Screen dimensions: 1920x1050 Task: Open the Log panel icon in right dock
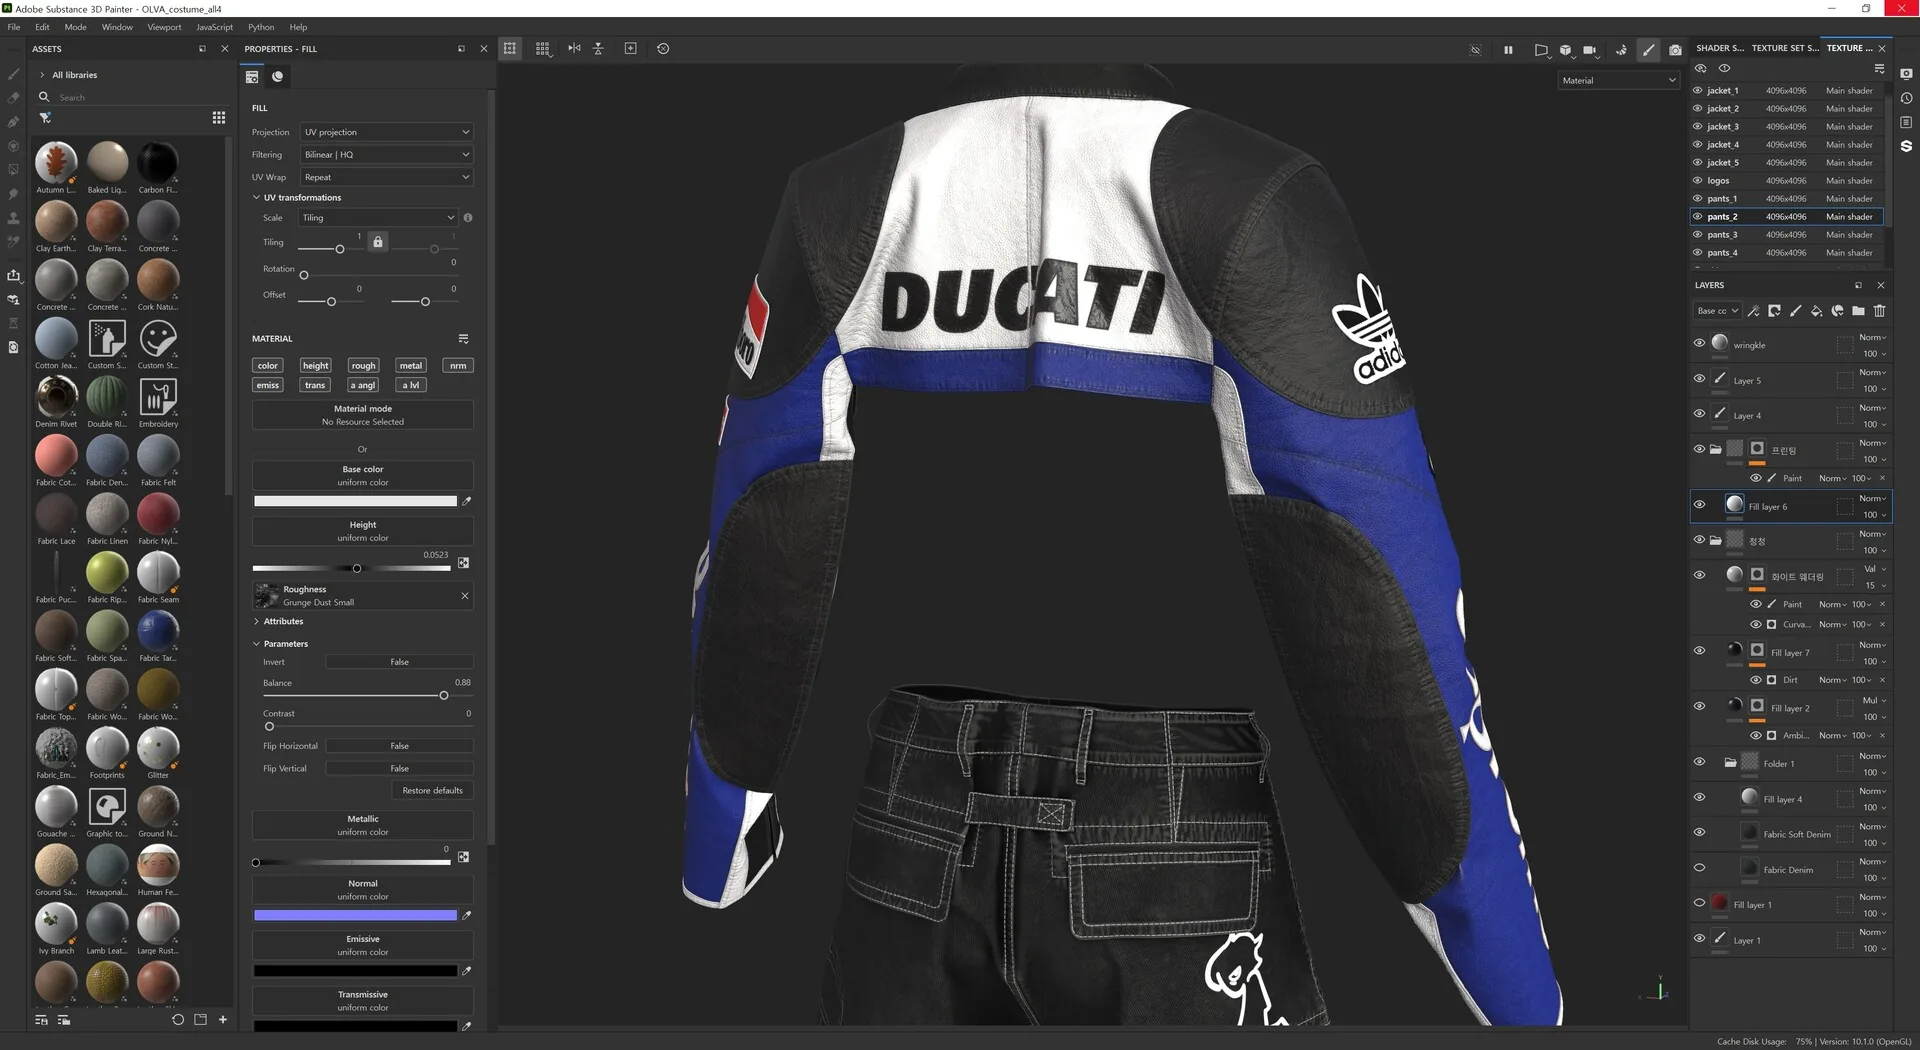pyautogui.click(x=1906, y=122)
